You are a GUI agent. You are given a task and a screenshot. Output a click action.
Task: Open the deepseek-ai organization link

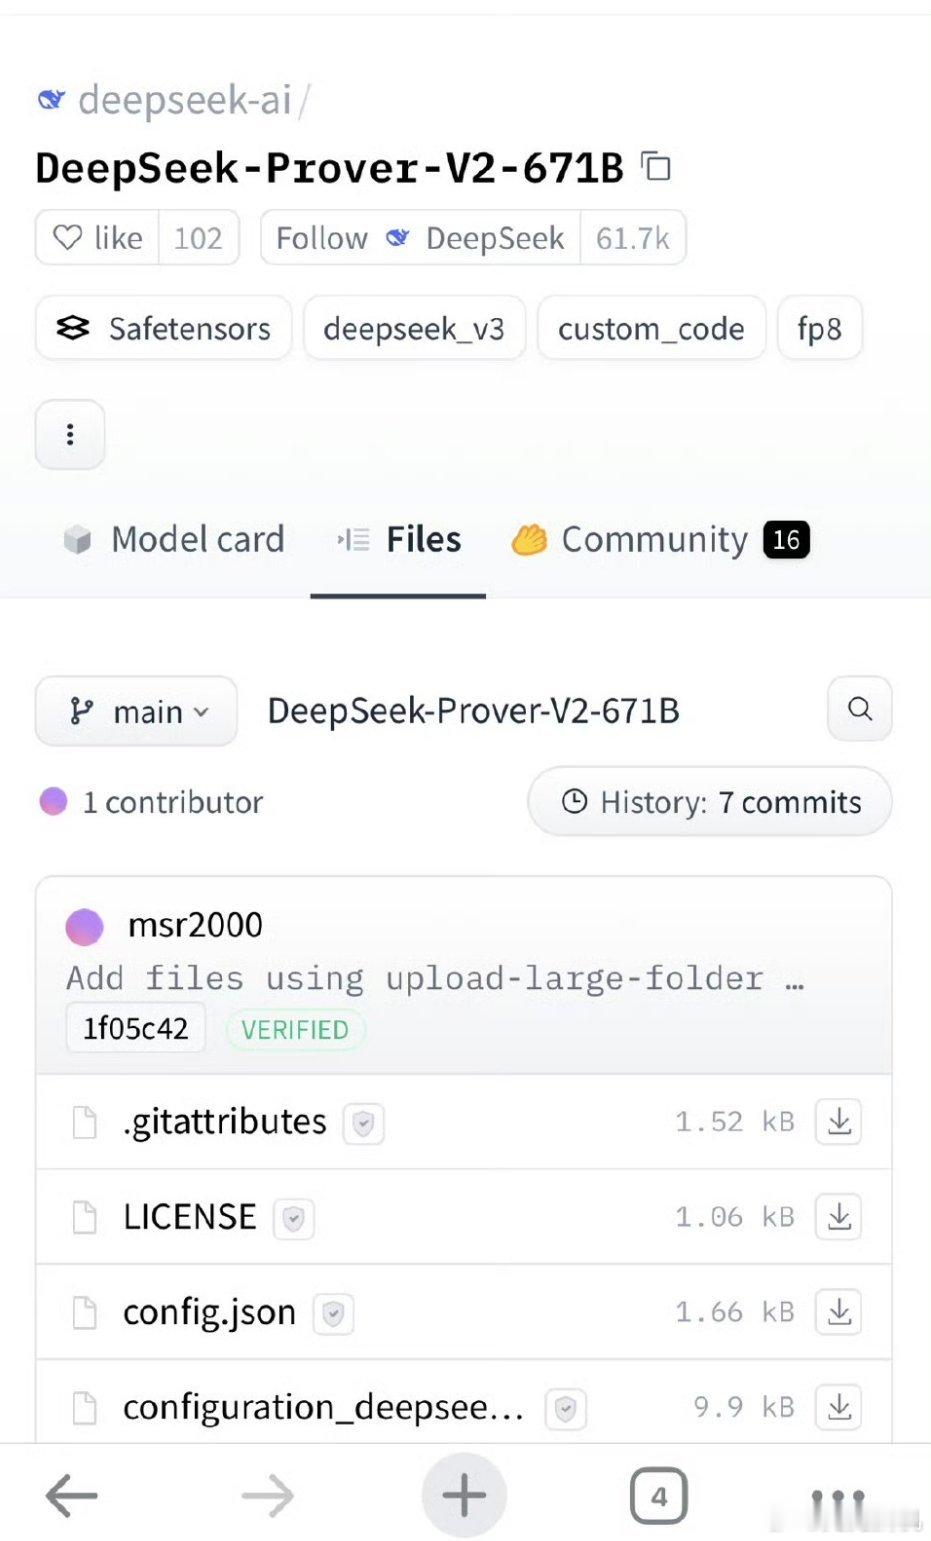[185, 100]
